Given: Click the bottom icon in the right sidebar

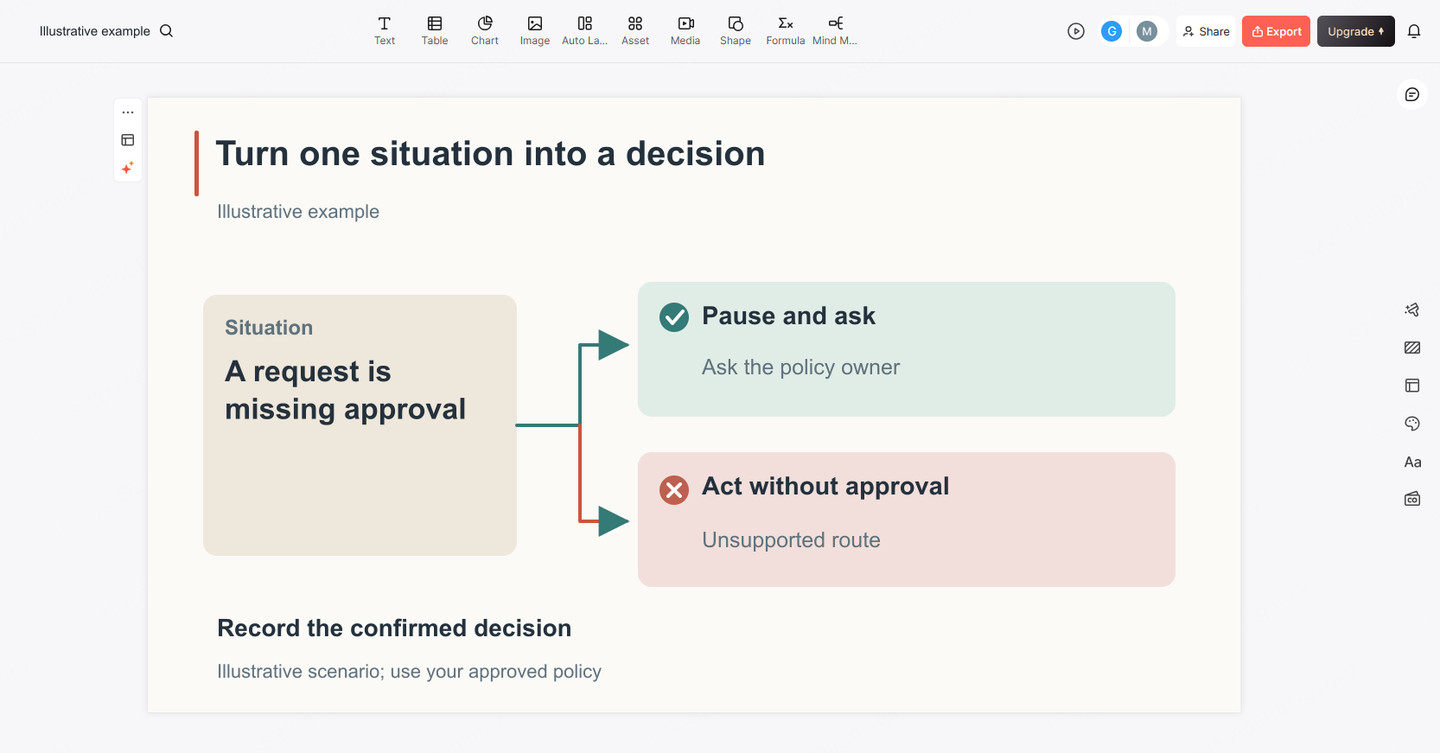Looking at the screenshot, I should point(1412,499).
